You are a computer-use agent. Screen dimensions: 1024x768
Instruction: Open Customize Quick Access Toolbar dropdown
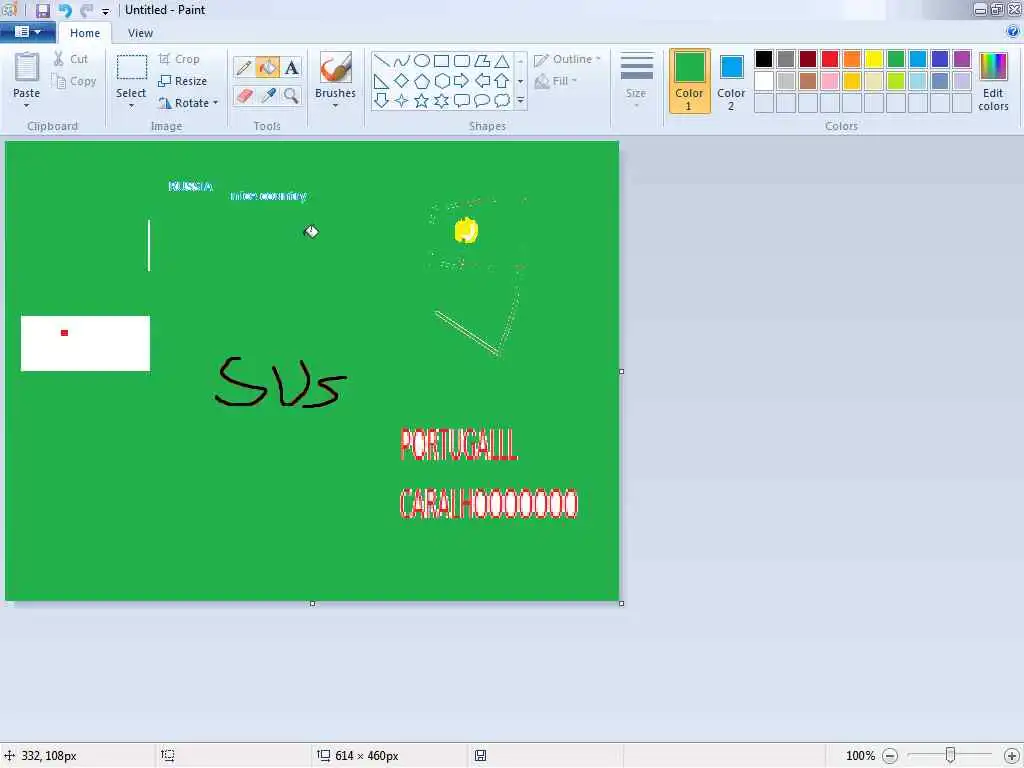click(105, 11)
